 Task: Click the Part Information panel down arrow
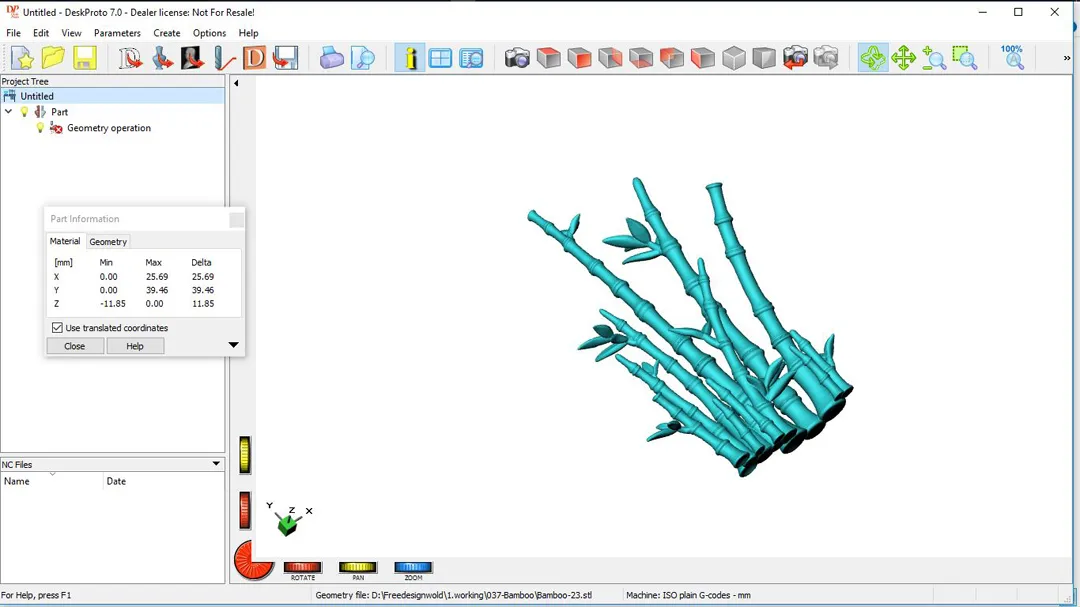(233, 344)
